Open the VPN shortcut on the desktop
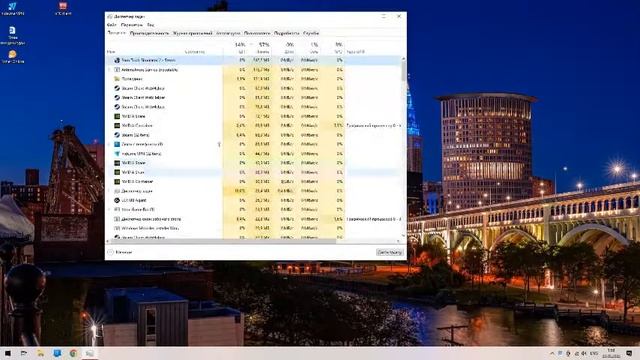This screenshot has height=360, width=640. [x=12, y=8]
